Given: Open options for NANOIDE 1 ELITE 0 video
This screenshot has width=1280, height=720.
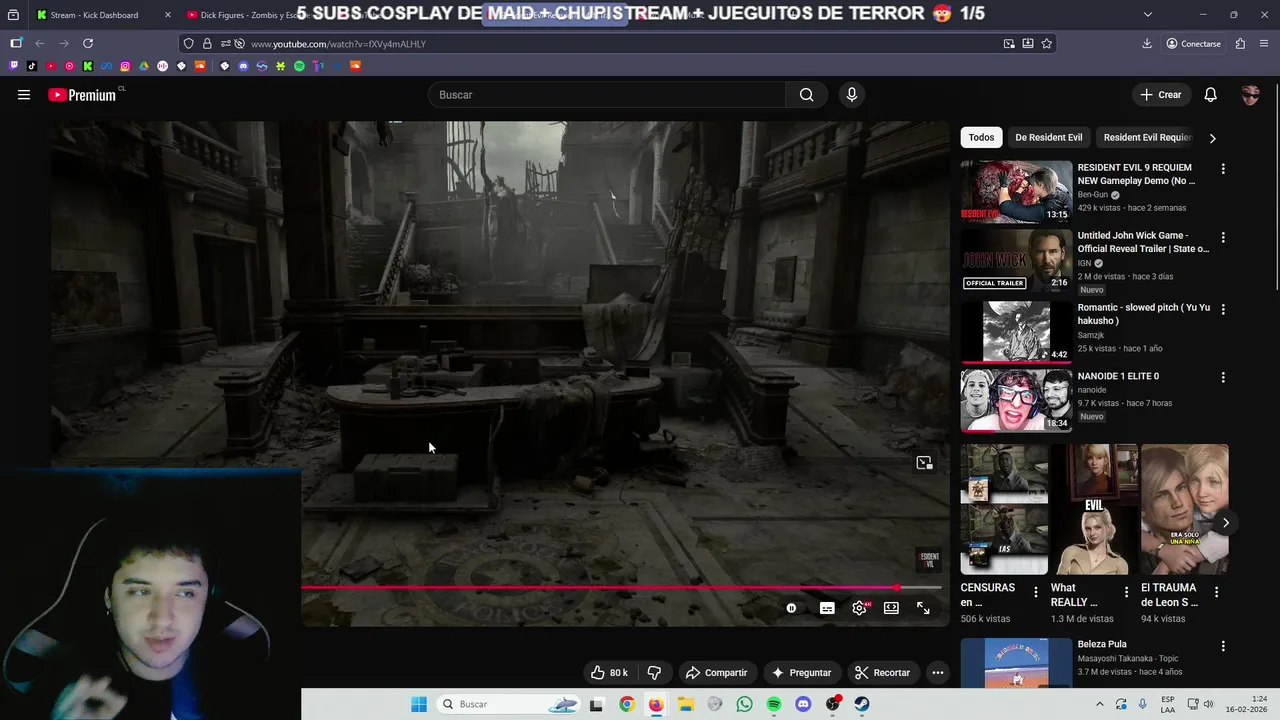Looking at the screenshot, I should coord(1222,378).
